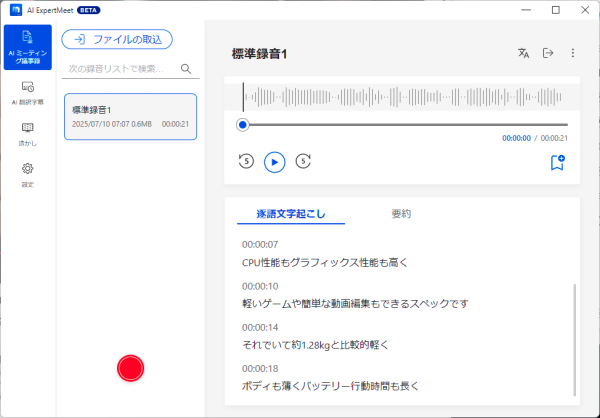The width and height of the screenshot is (600, 418).
Task: Click the AI ExpertMeet app logo
Action: [16, 10]
